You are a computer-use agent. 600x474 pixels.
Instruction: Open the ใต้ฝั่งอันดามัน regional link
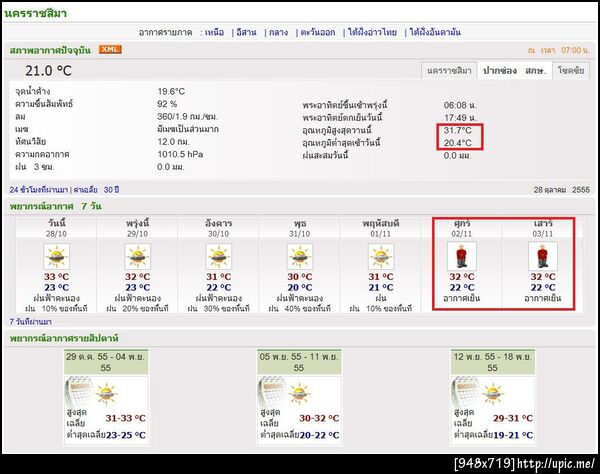(435, 33)
